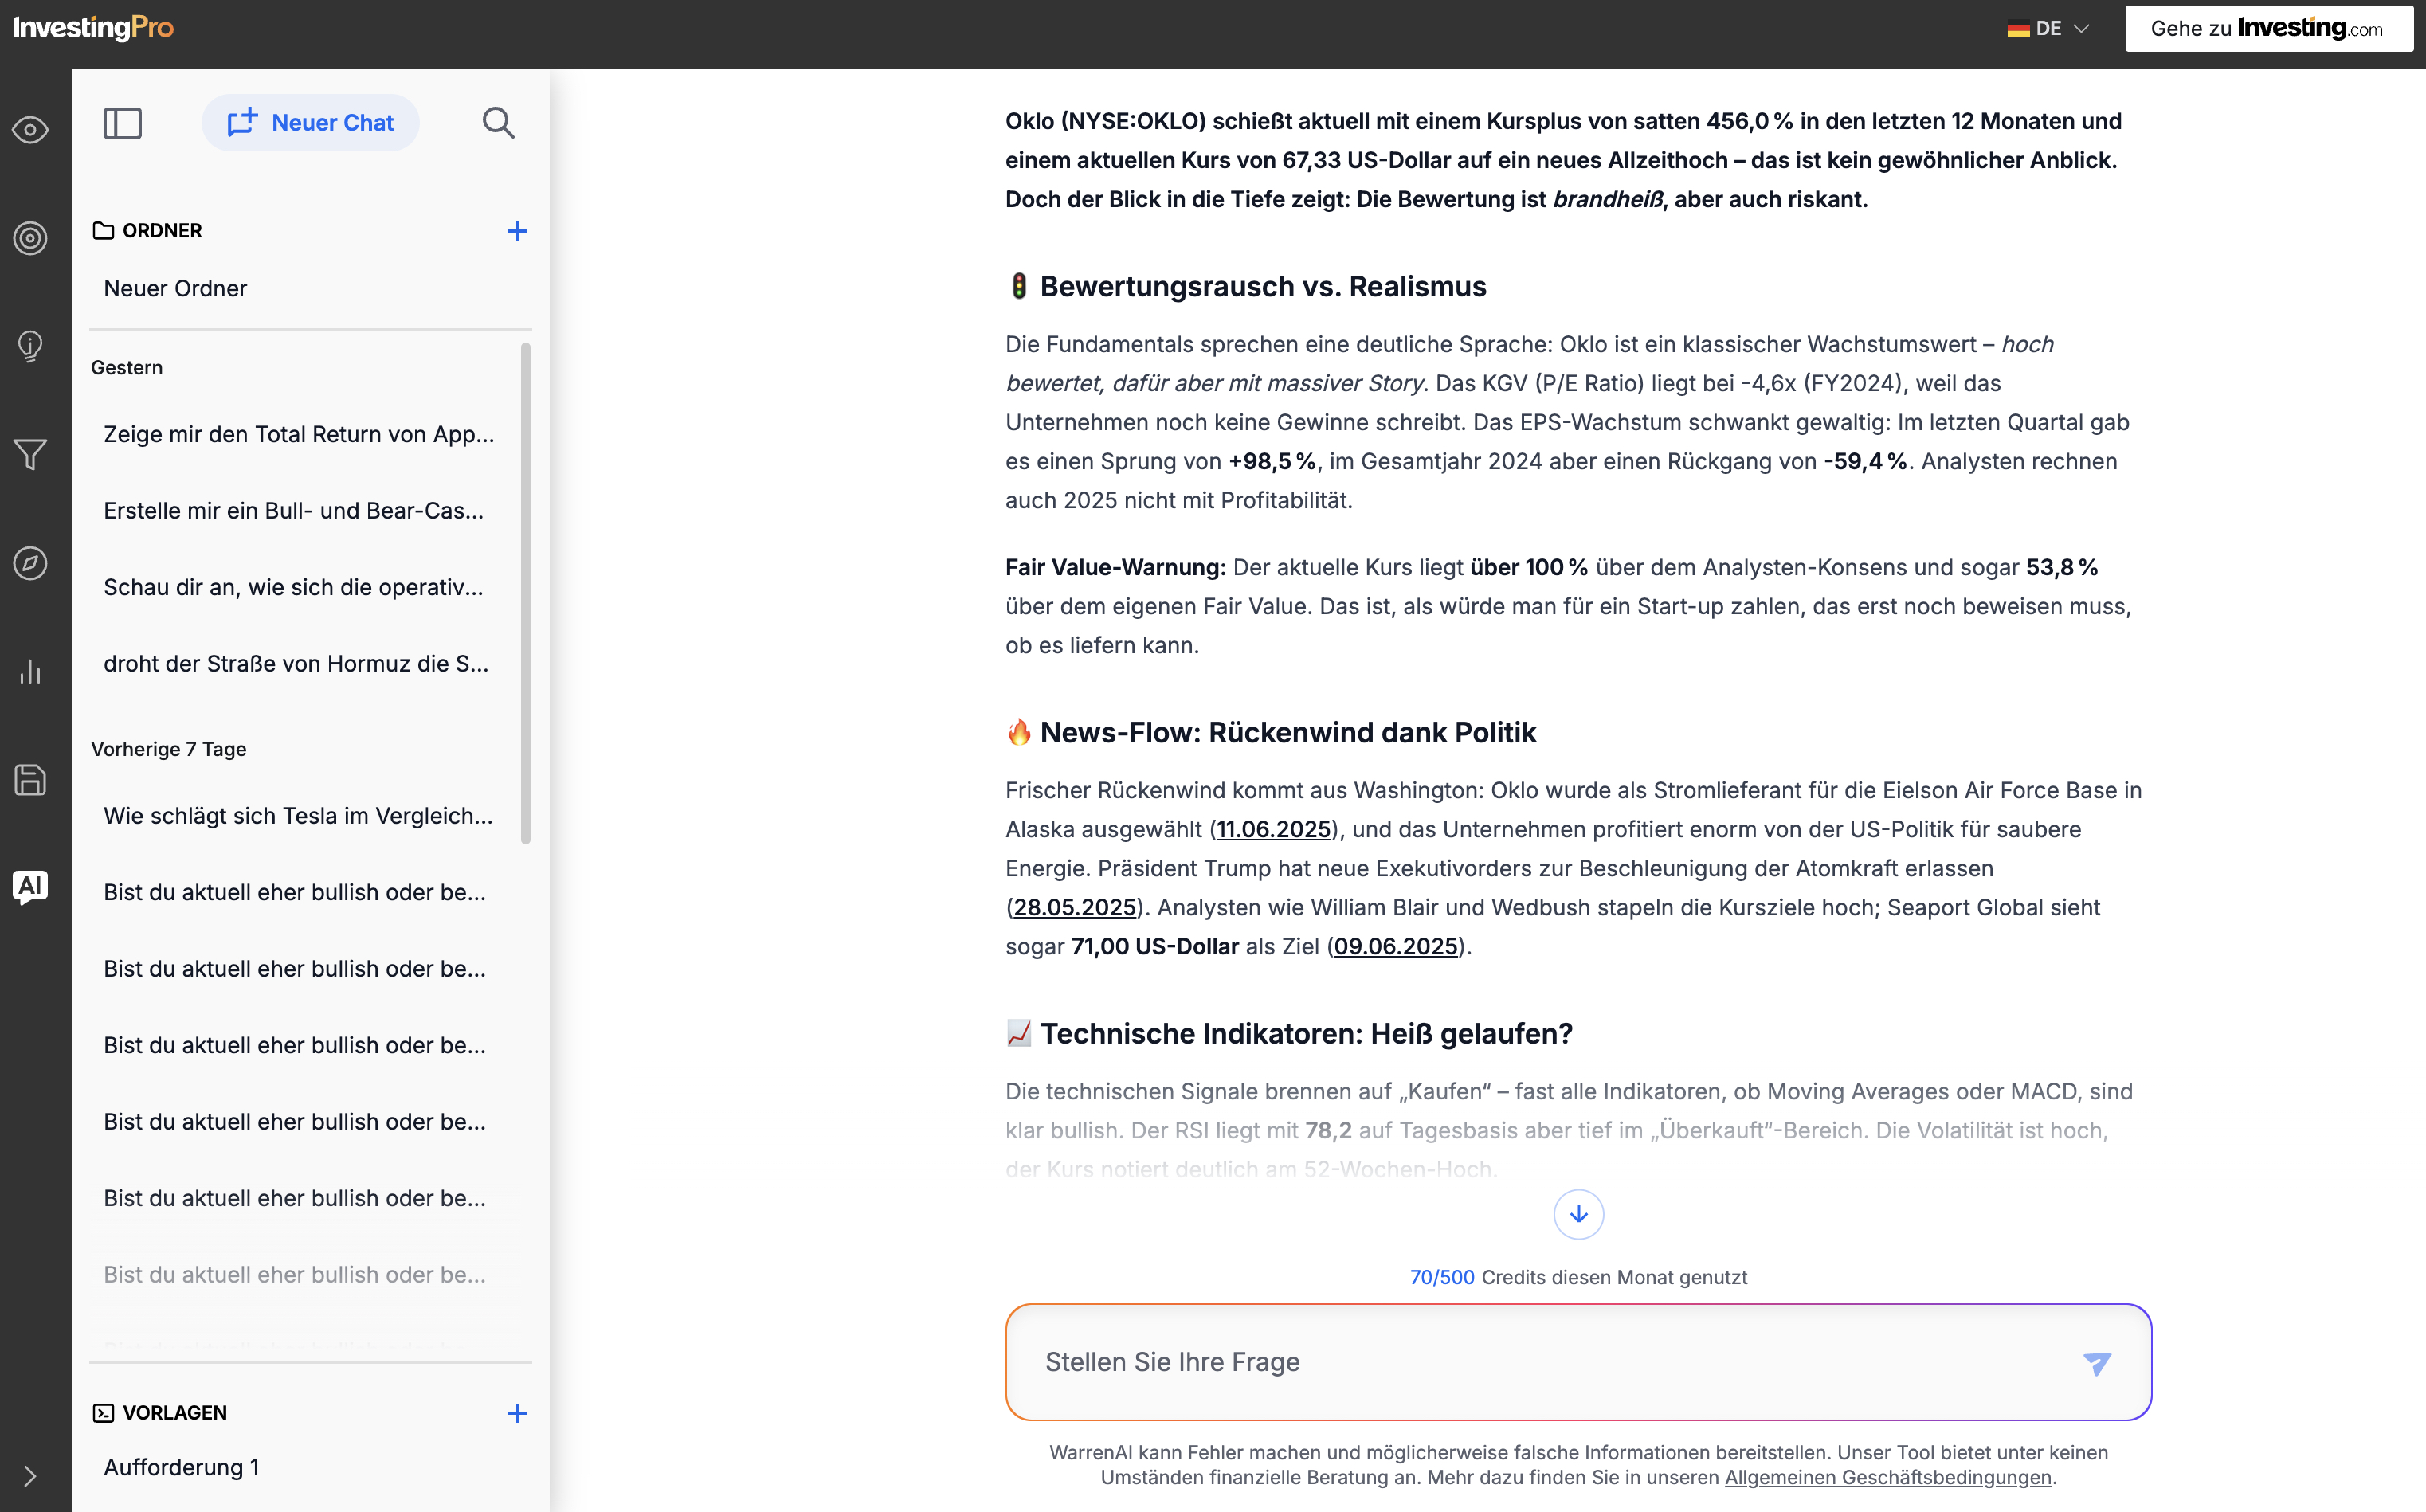Open the compass explore icon

click(x=30, y=563)
